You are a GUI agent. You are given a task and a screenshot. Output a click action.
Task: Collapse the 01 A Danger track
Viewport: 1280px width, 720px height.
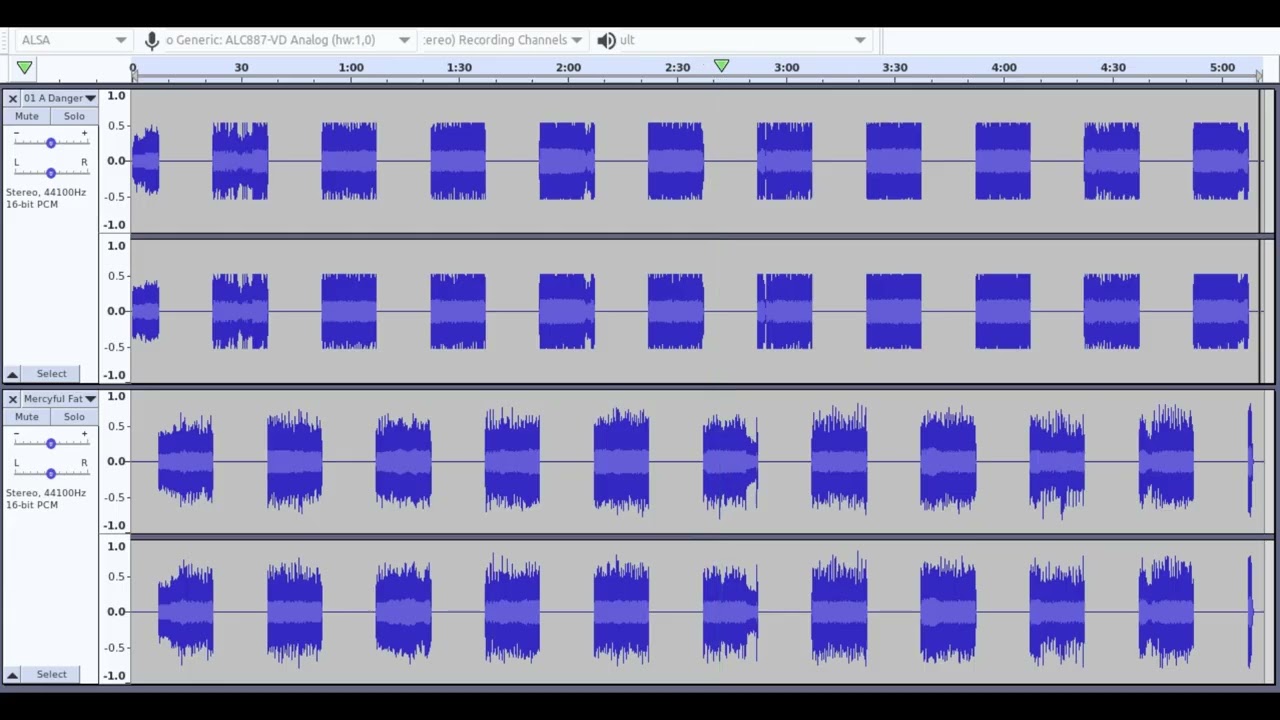(12, 374)
